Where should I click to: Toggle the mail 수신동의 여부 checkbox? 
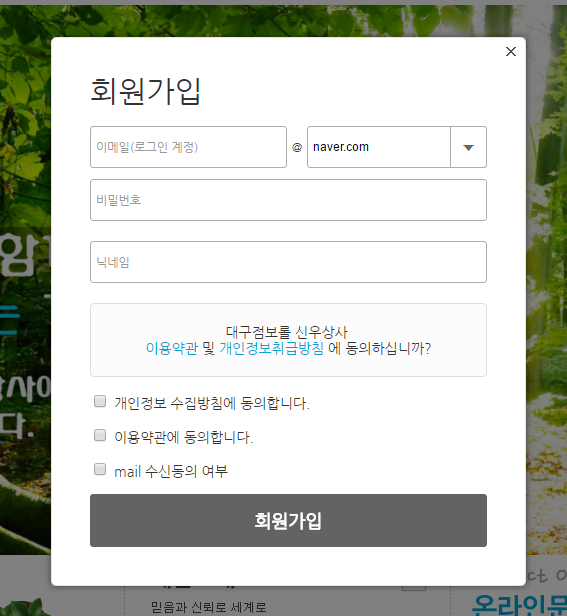(x=100, y=469)
